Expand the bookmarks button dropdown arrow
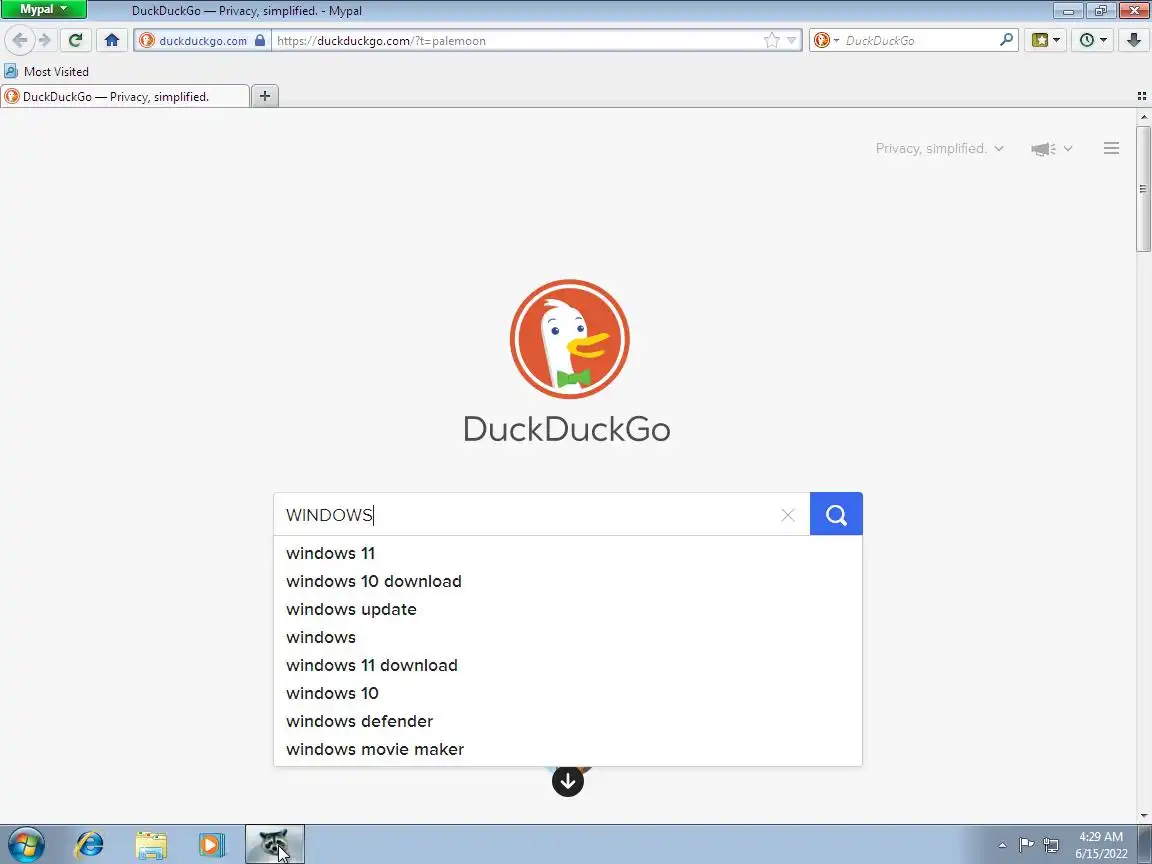This screenshot has width=1152, height=864. pyautogui.click(x=1056, y=40)
